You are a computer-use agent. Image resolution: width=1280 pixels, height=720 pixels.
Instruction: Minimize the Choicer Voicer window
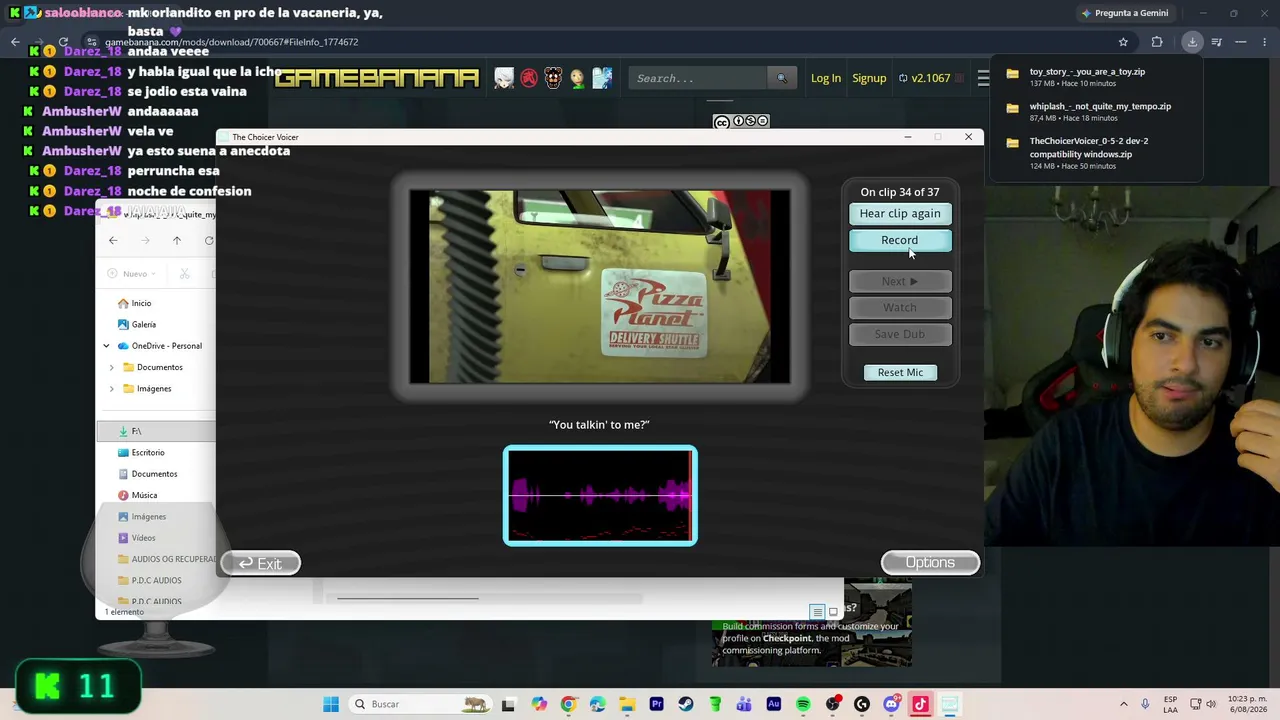[908, 137]
